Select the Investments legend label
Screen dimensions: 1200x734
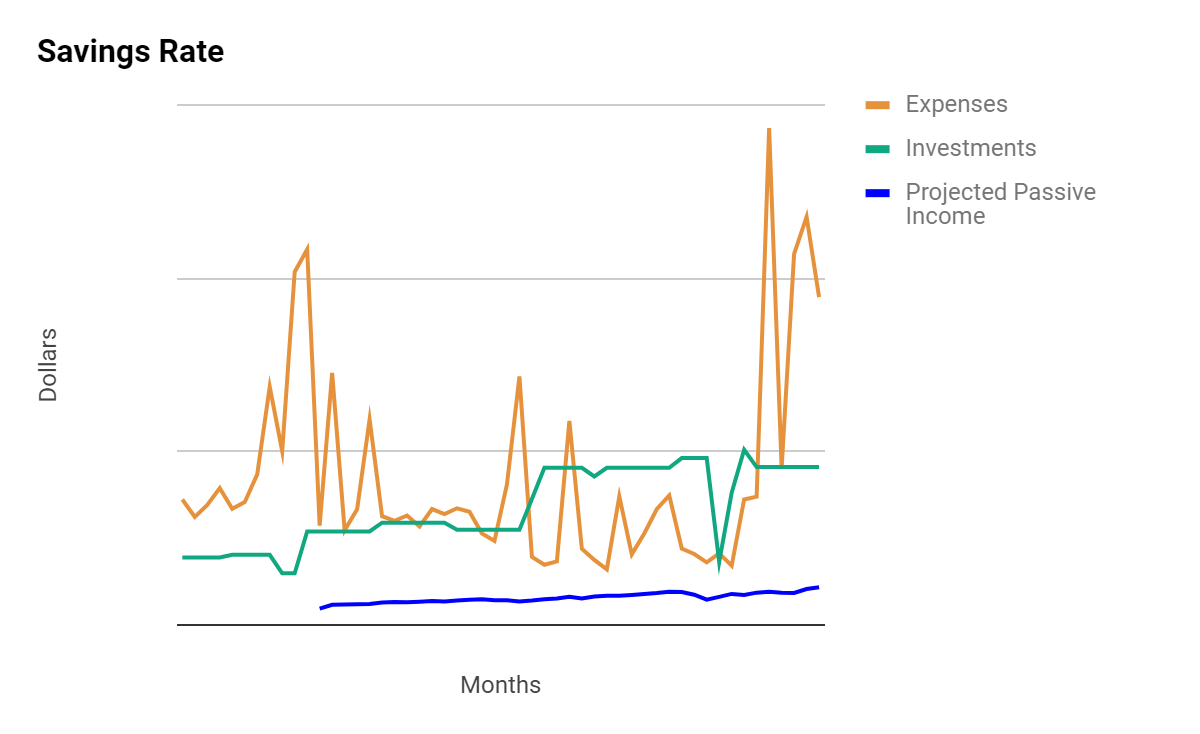click(970, 148)
